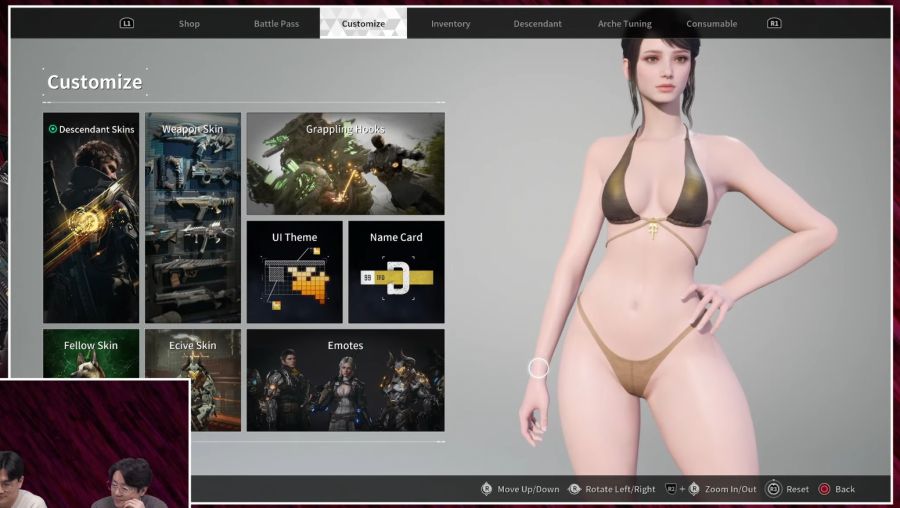900x508 pixels.
Task: Click the streamer webcam overlay
Action: [95, 444]
